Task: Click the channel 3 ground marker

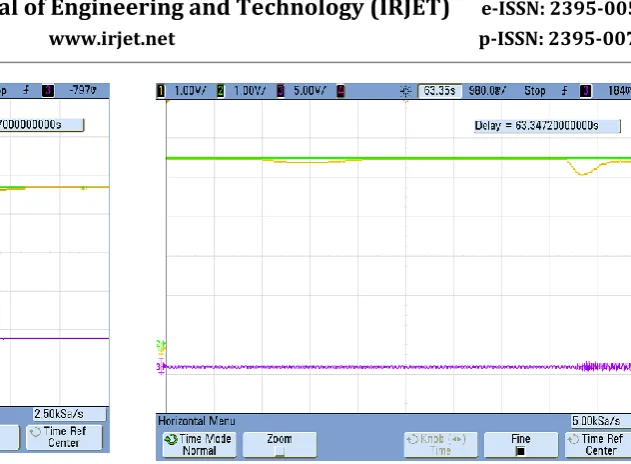Action: [161, 366]
